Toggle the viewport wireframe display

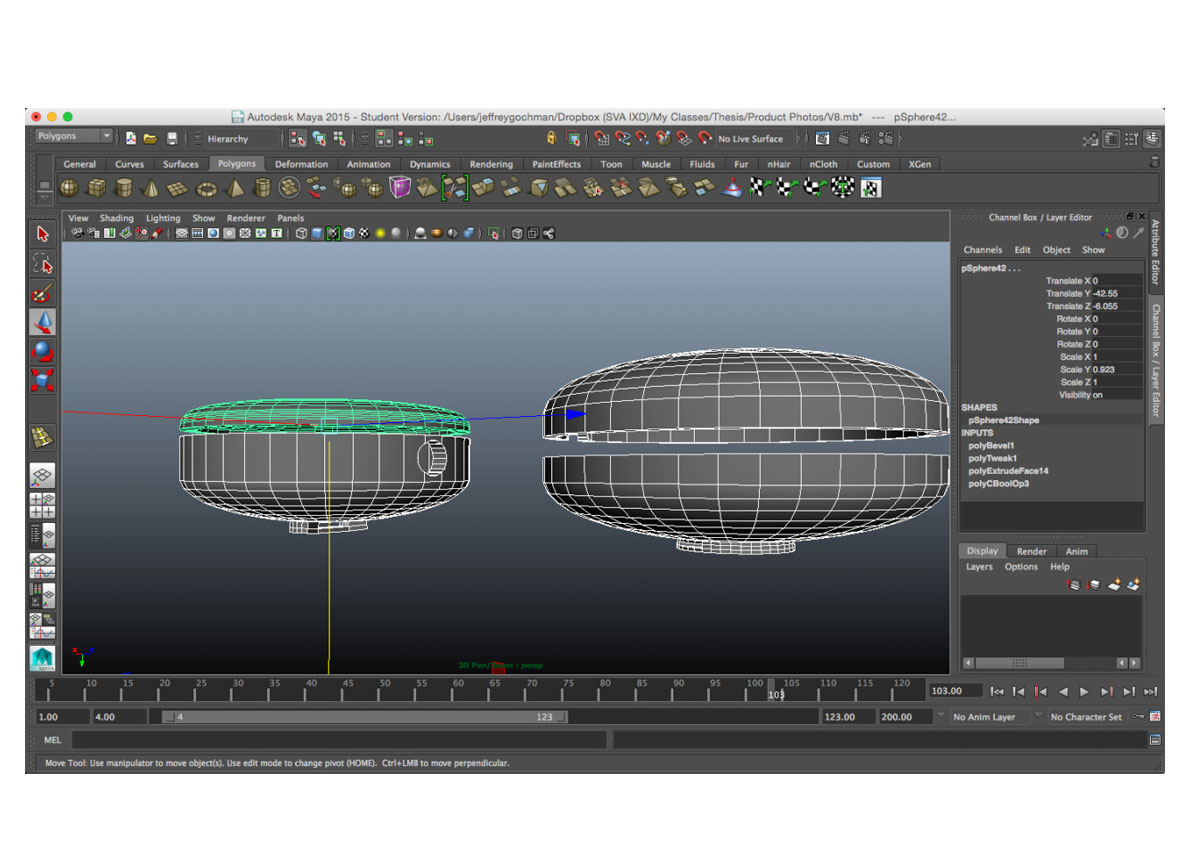tap(301, 234)
